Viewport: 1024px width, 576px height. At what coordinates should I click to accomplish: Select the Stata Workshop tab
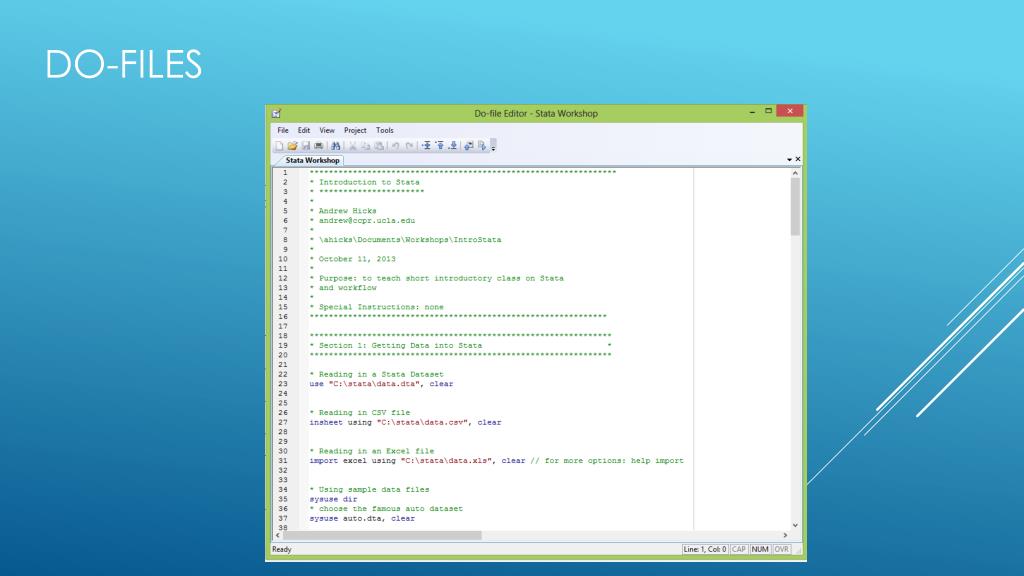pos(312,160)
